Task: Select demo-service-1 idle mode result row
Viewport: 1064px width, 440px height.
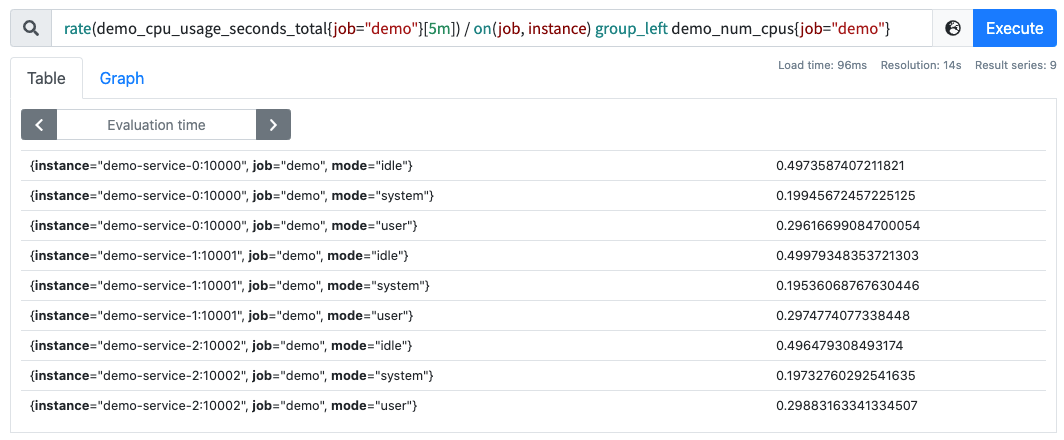Action: (x=533, y=256)
